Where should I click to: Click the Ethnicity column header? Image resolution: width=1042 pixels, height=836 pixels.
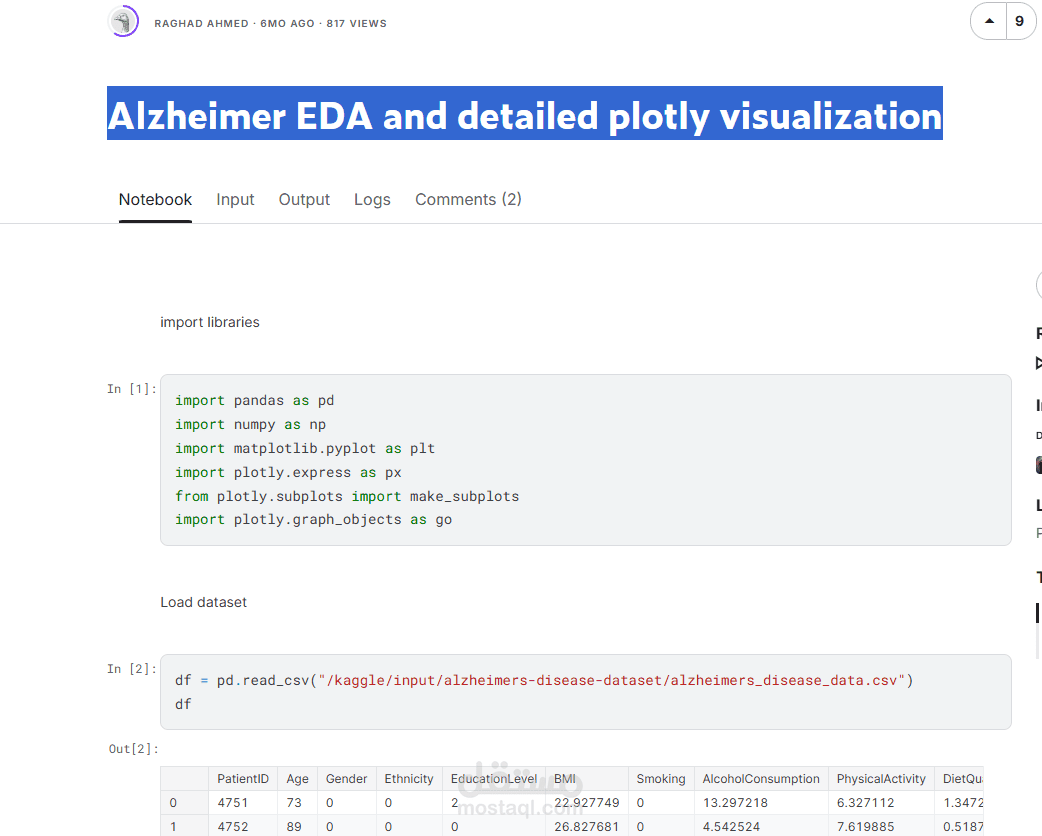409,779
